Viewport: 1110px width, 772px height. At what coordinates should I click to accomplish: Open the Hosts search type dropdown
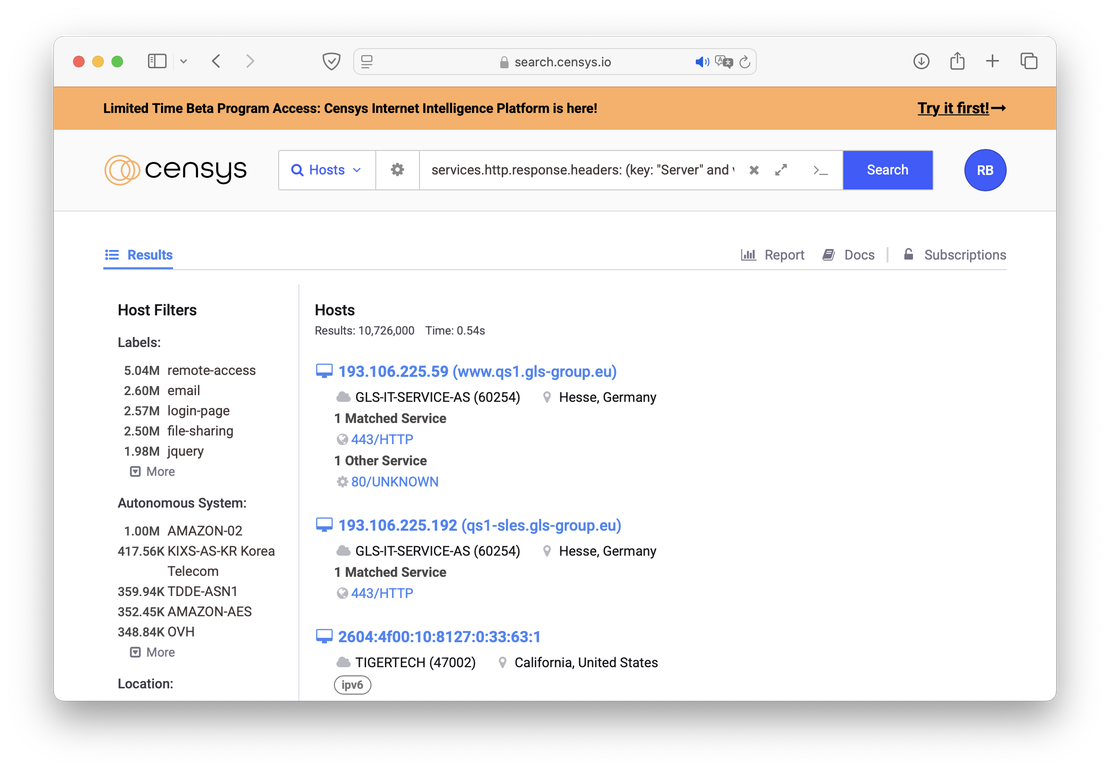(326, 170)
